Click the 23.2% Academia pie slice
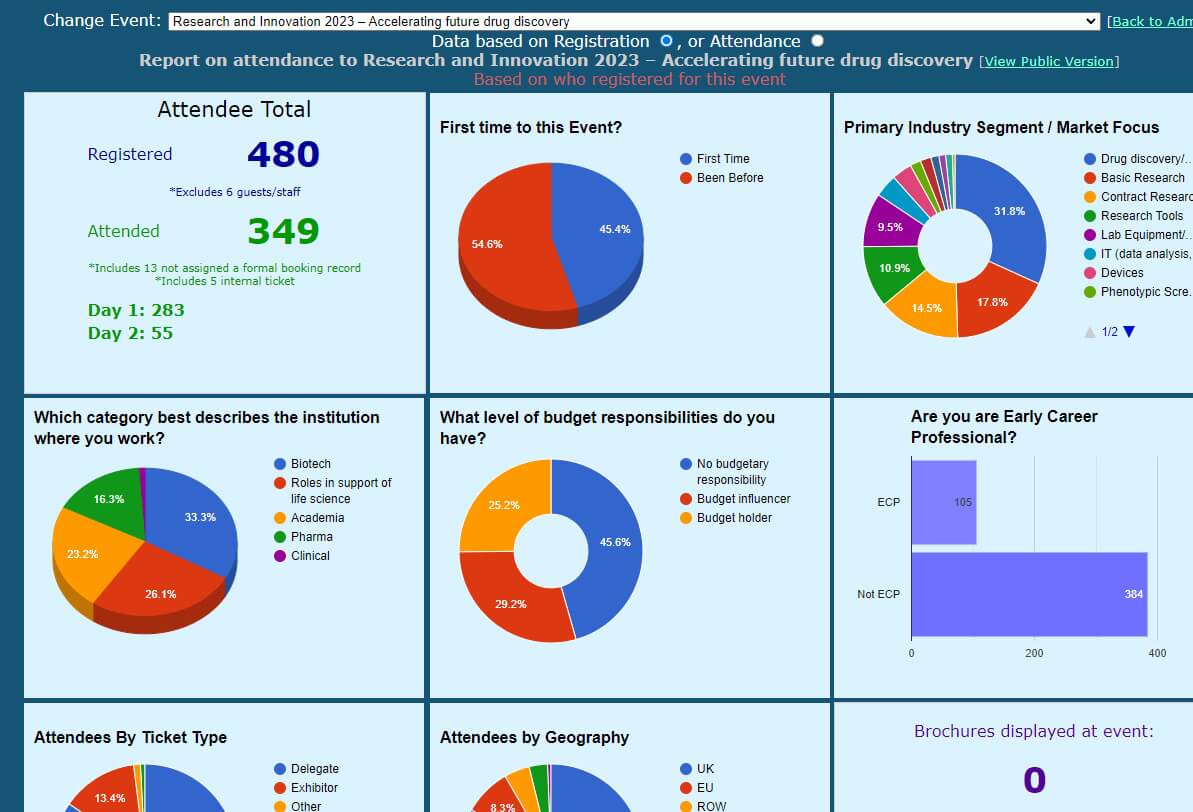Screen dimensions: 1193x812 tap(87, 556)
